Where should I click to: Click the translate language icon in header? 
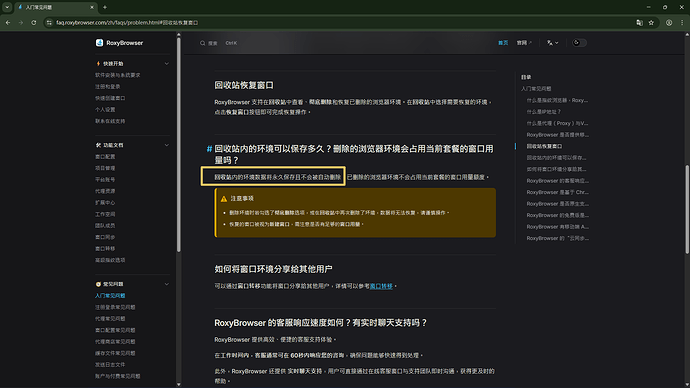tap(550, 43)
